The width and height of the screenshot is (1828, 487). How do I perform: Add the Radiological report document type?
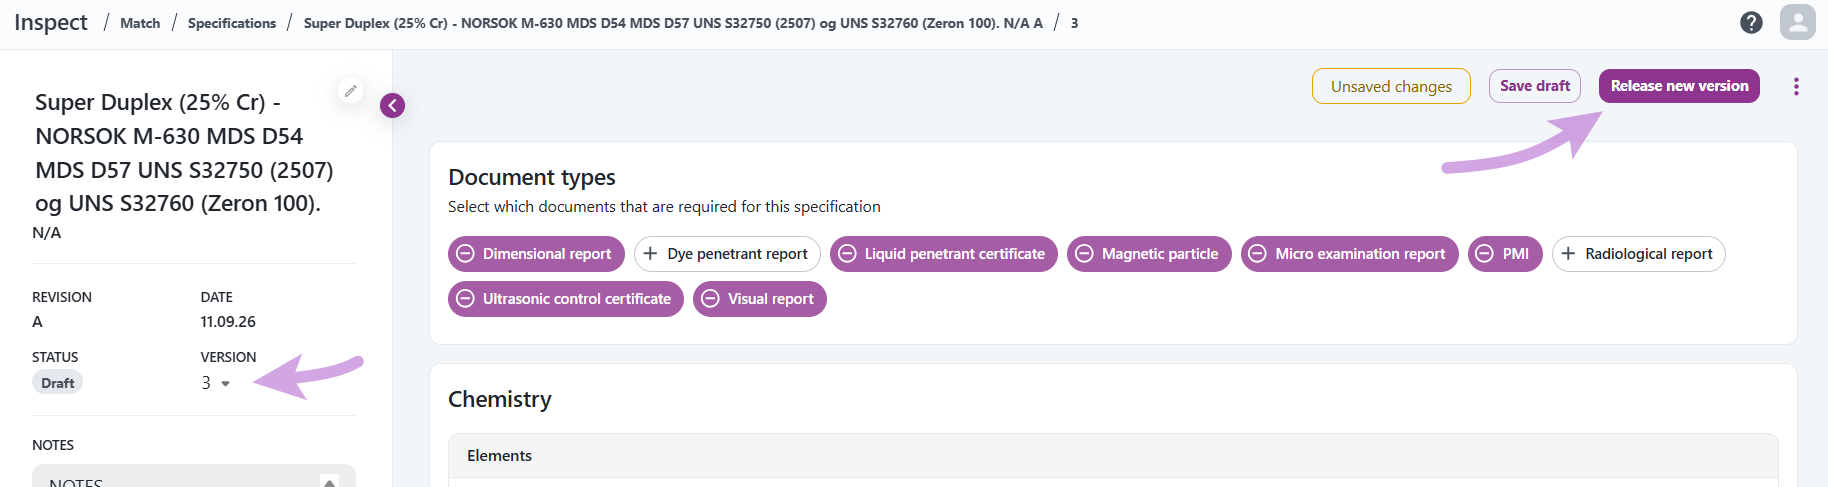(x=1638, y=254)
